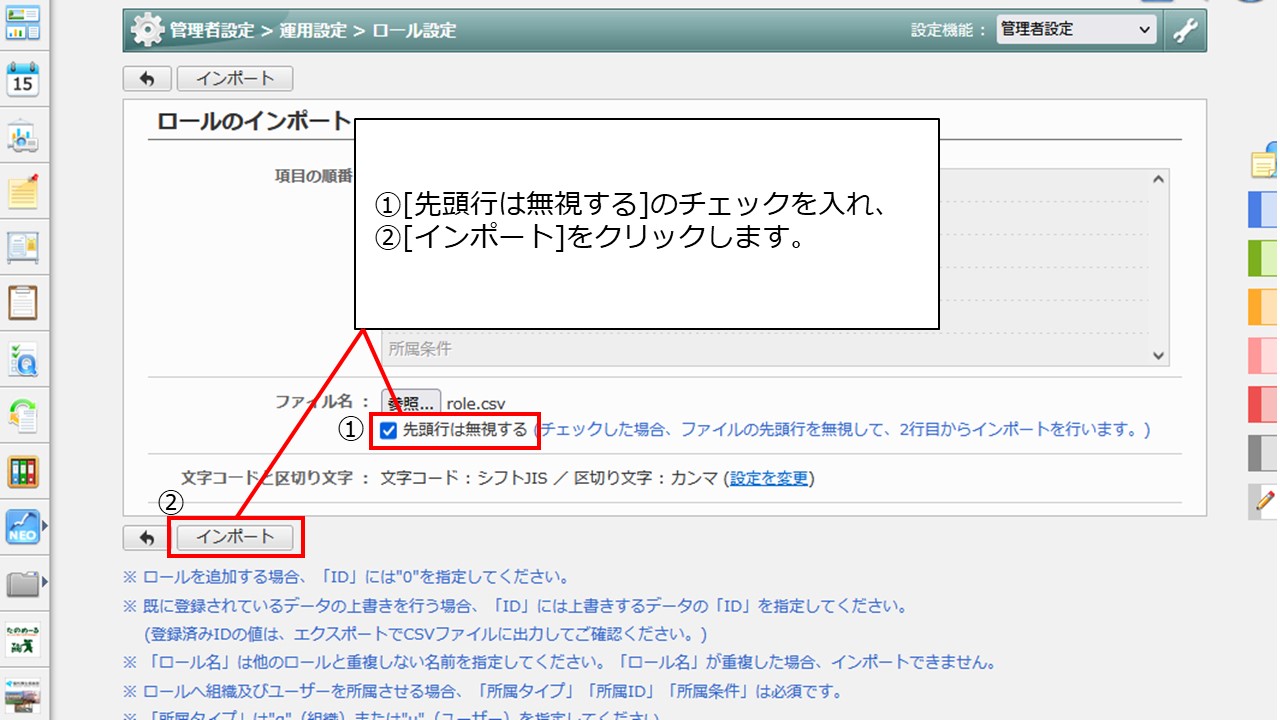
Task: Click the bottom インポート button
Action: pyautogui.click(x=235, y=537)
